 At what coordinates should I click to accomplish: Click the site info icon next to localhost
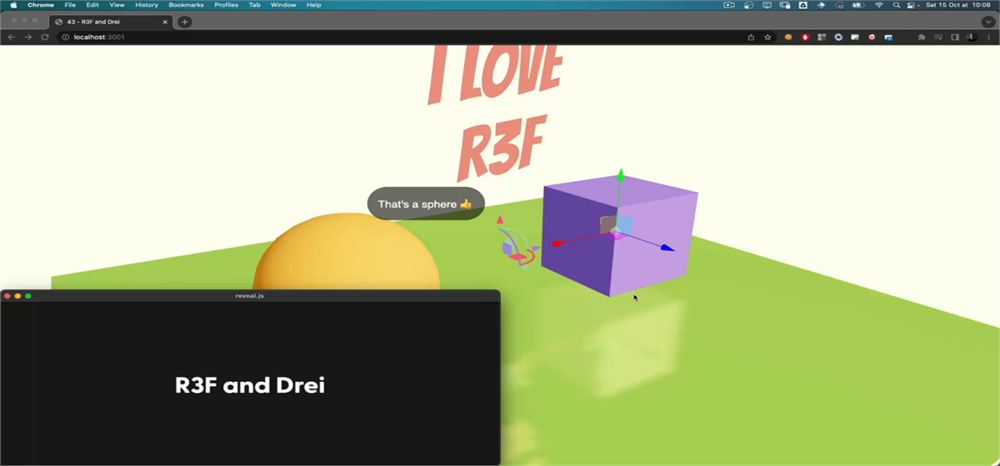click(x=65, y=37)
